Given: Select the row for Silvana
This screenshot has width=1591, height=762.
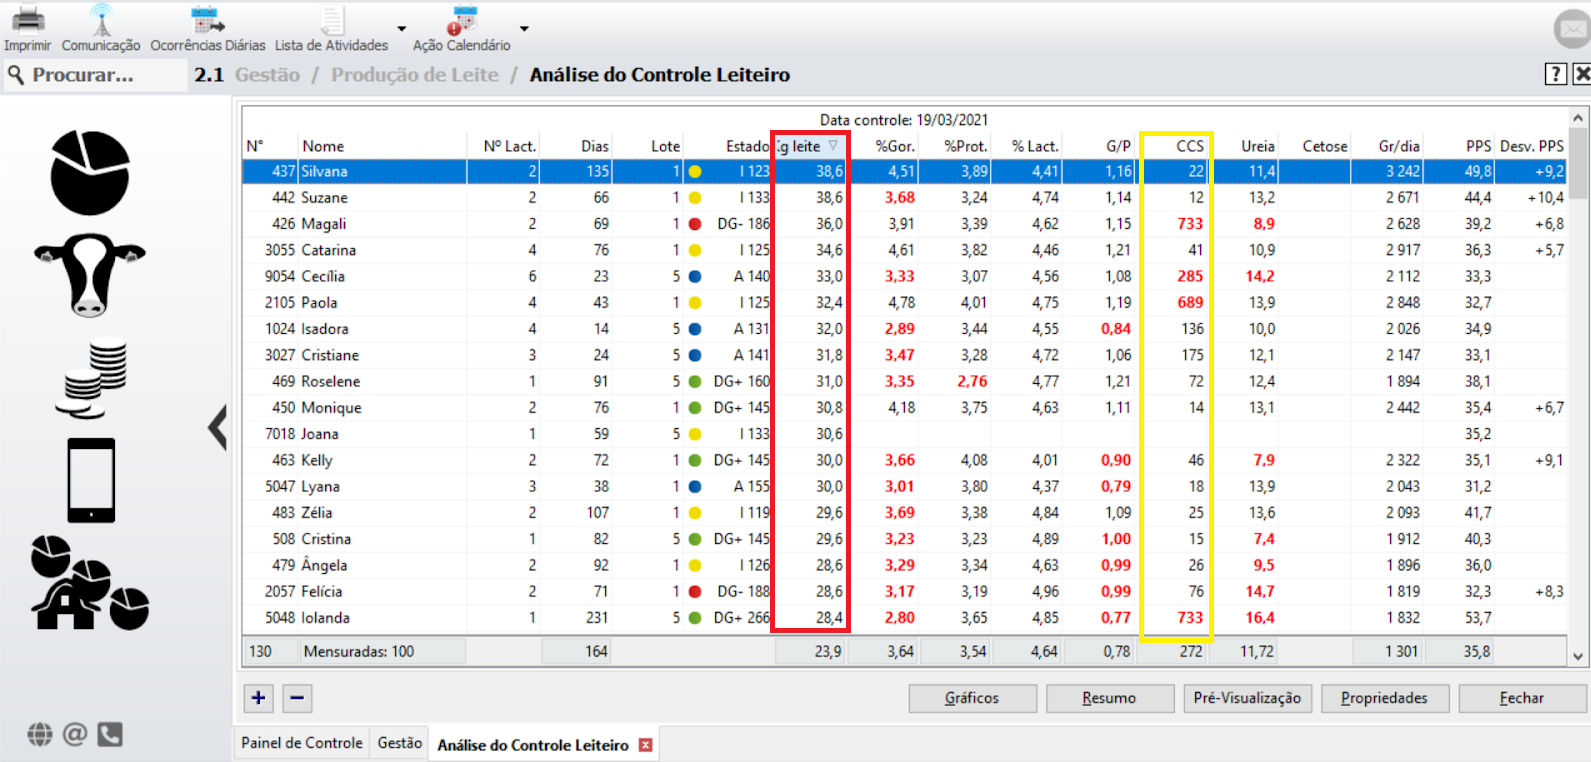Looking at the screenshot, I should [905, 171].
